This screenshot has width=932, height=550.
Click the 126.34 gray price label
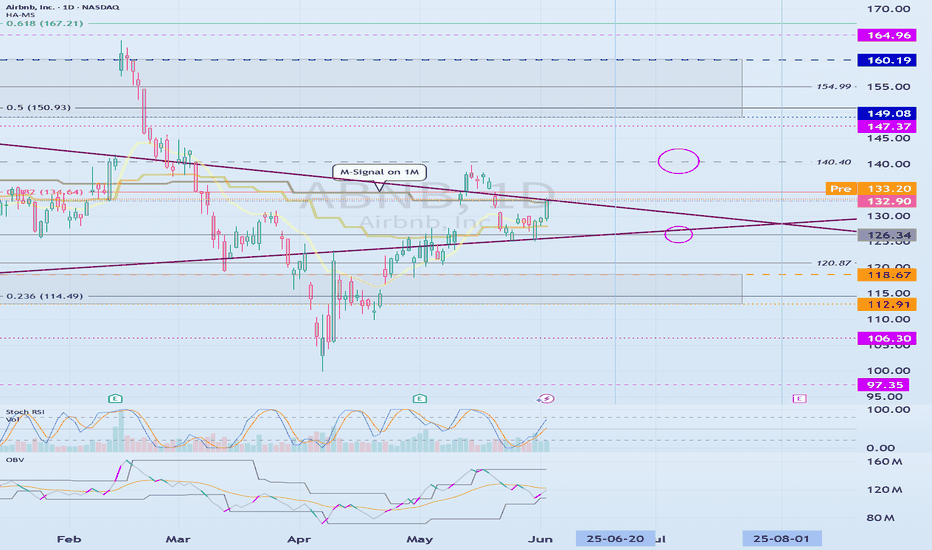(887, 235)
